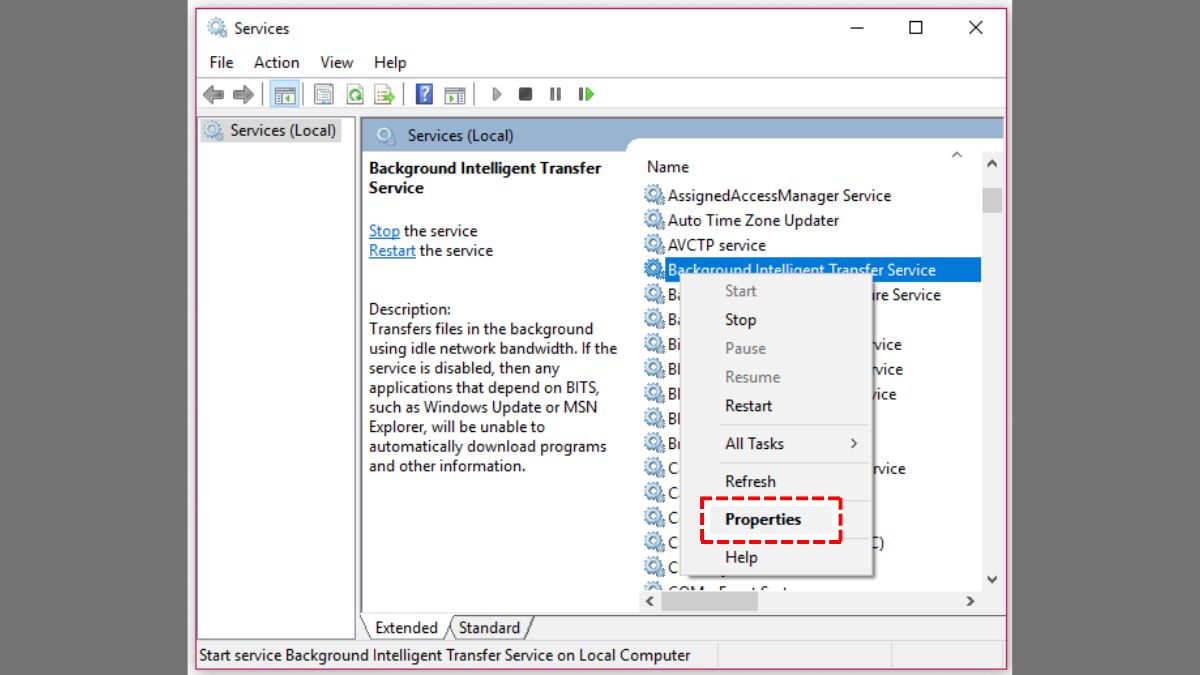
Task: Select Services (Local) in the console tree
Action: pyautogui.click(x=270, y=130)
